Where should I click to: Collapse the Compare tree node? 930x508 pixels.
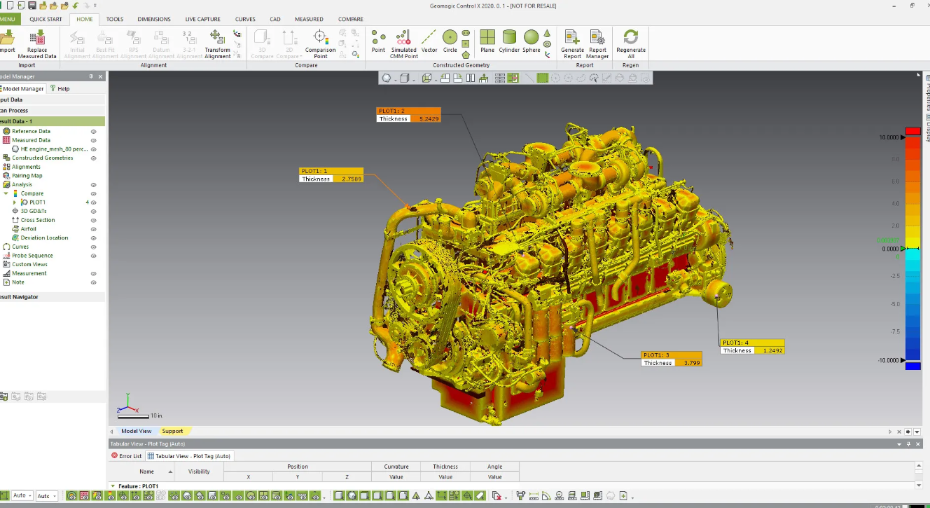pyautogui.click(x=5, y=194)
